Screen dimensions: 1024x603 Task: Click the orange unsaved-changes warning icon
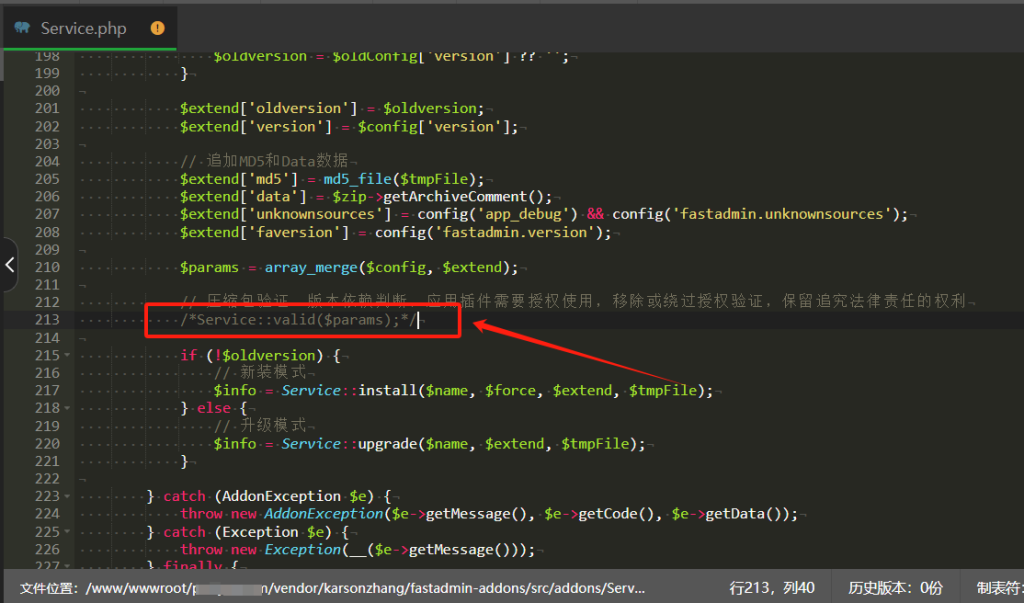[x=157, y=28]
